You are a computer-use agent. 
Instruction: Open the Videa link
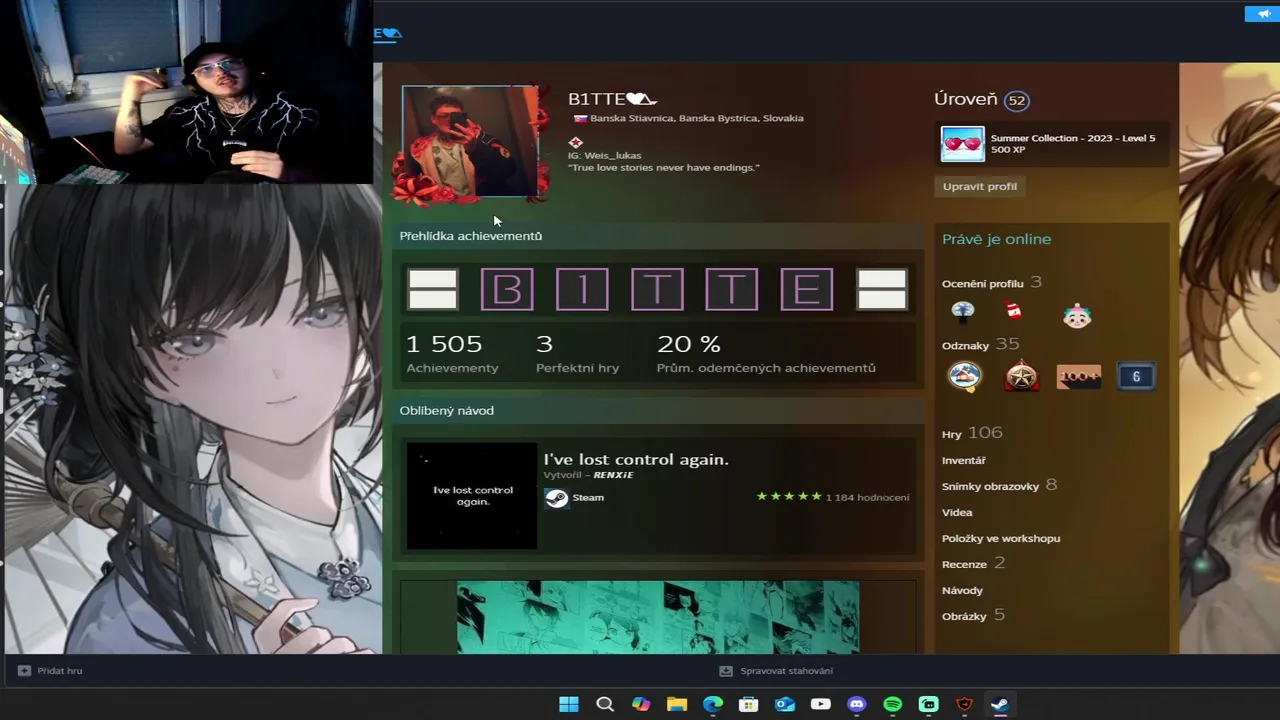coord(957,512)
